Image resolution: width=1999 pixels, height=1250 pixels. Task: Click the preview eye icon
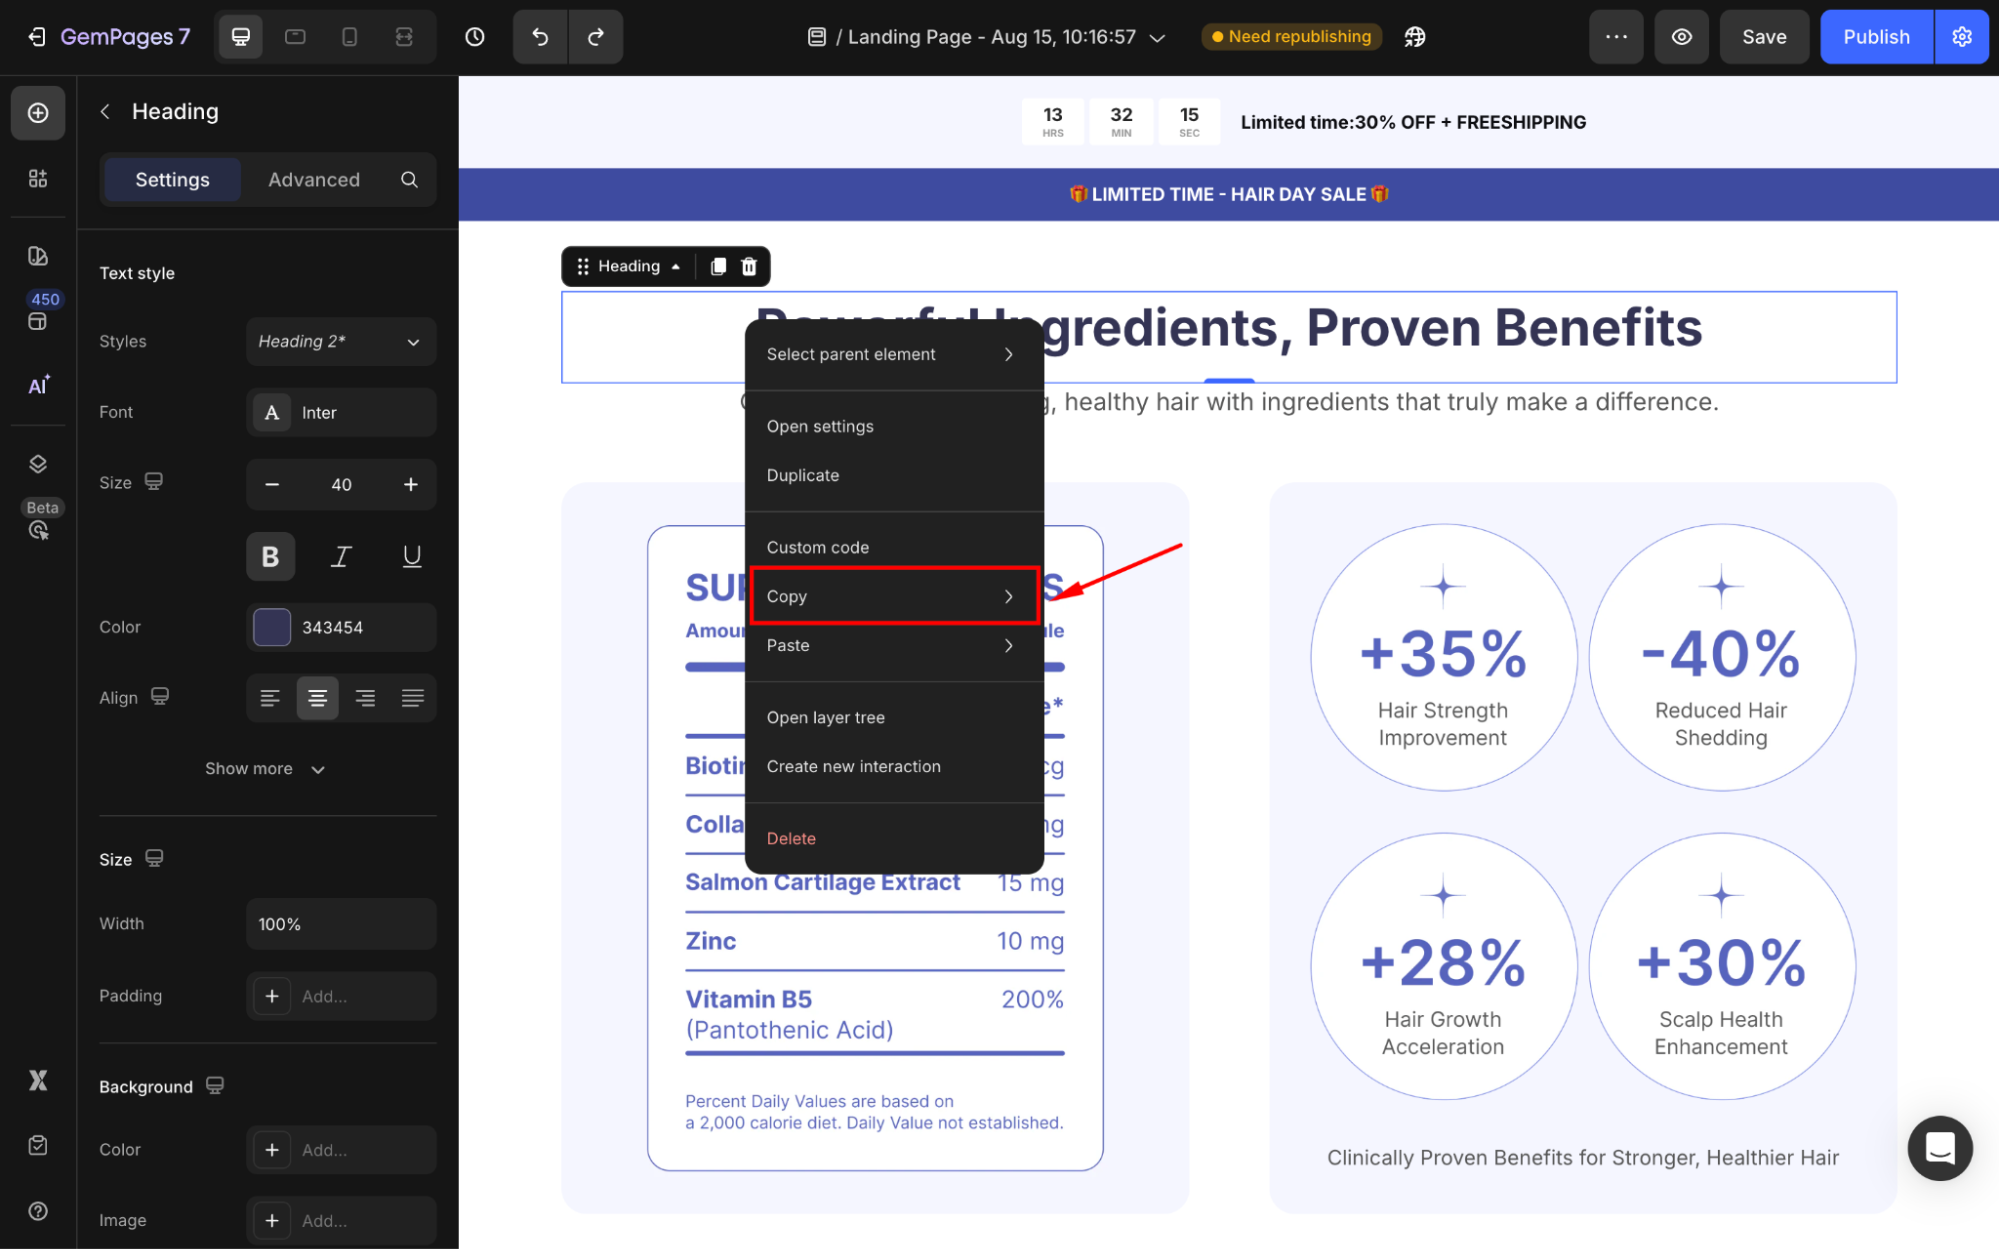[x=1681, y=37]
